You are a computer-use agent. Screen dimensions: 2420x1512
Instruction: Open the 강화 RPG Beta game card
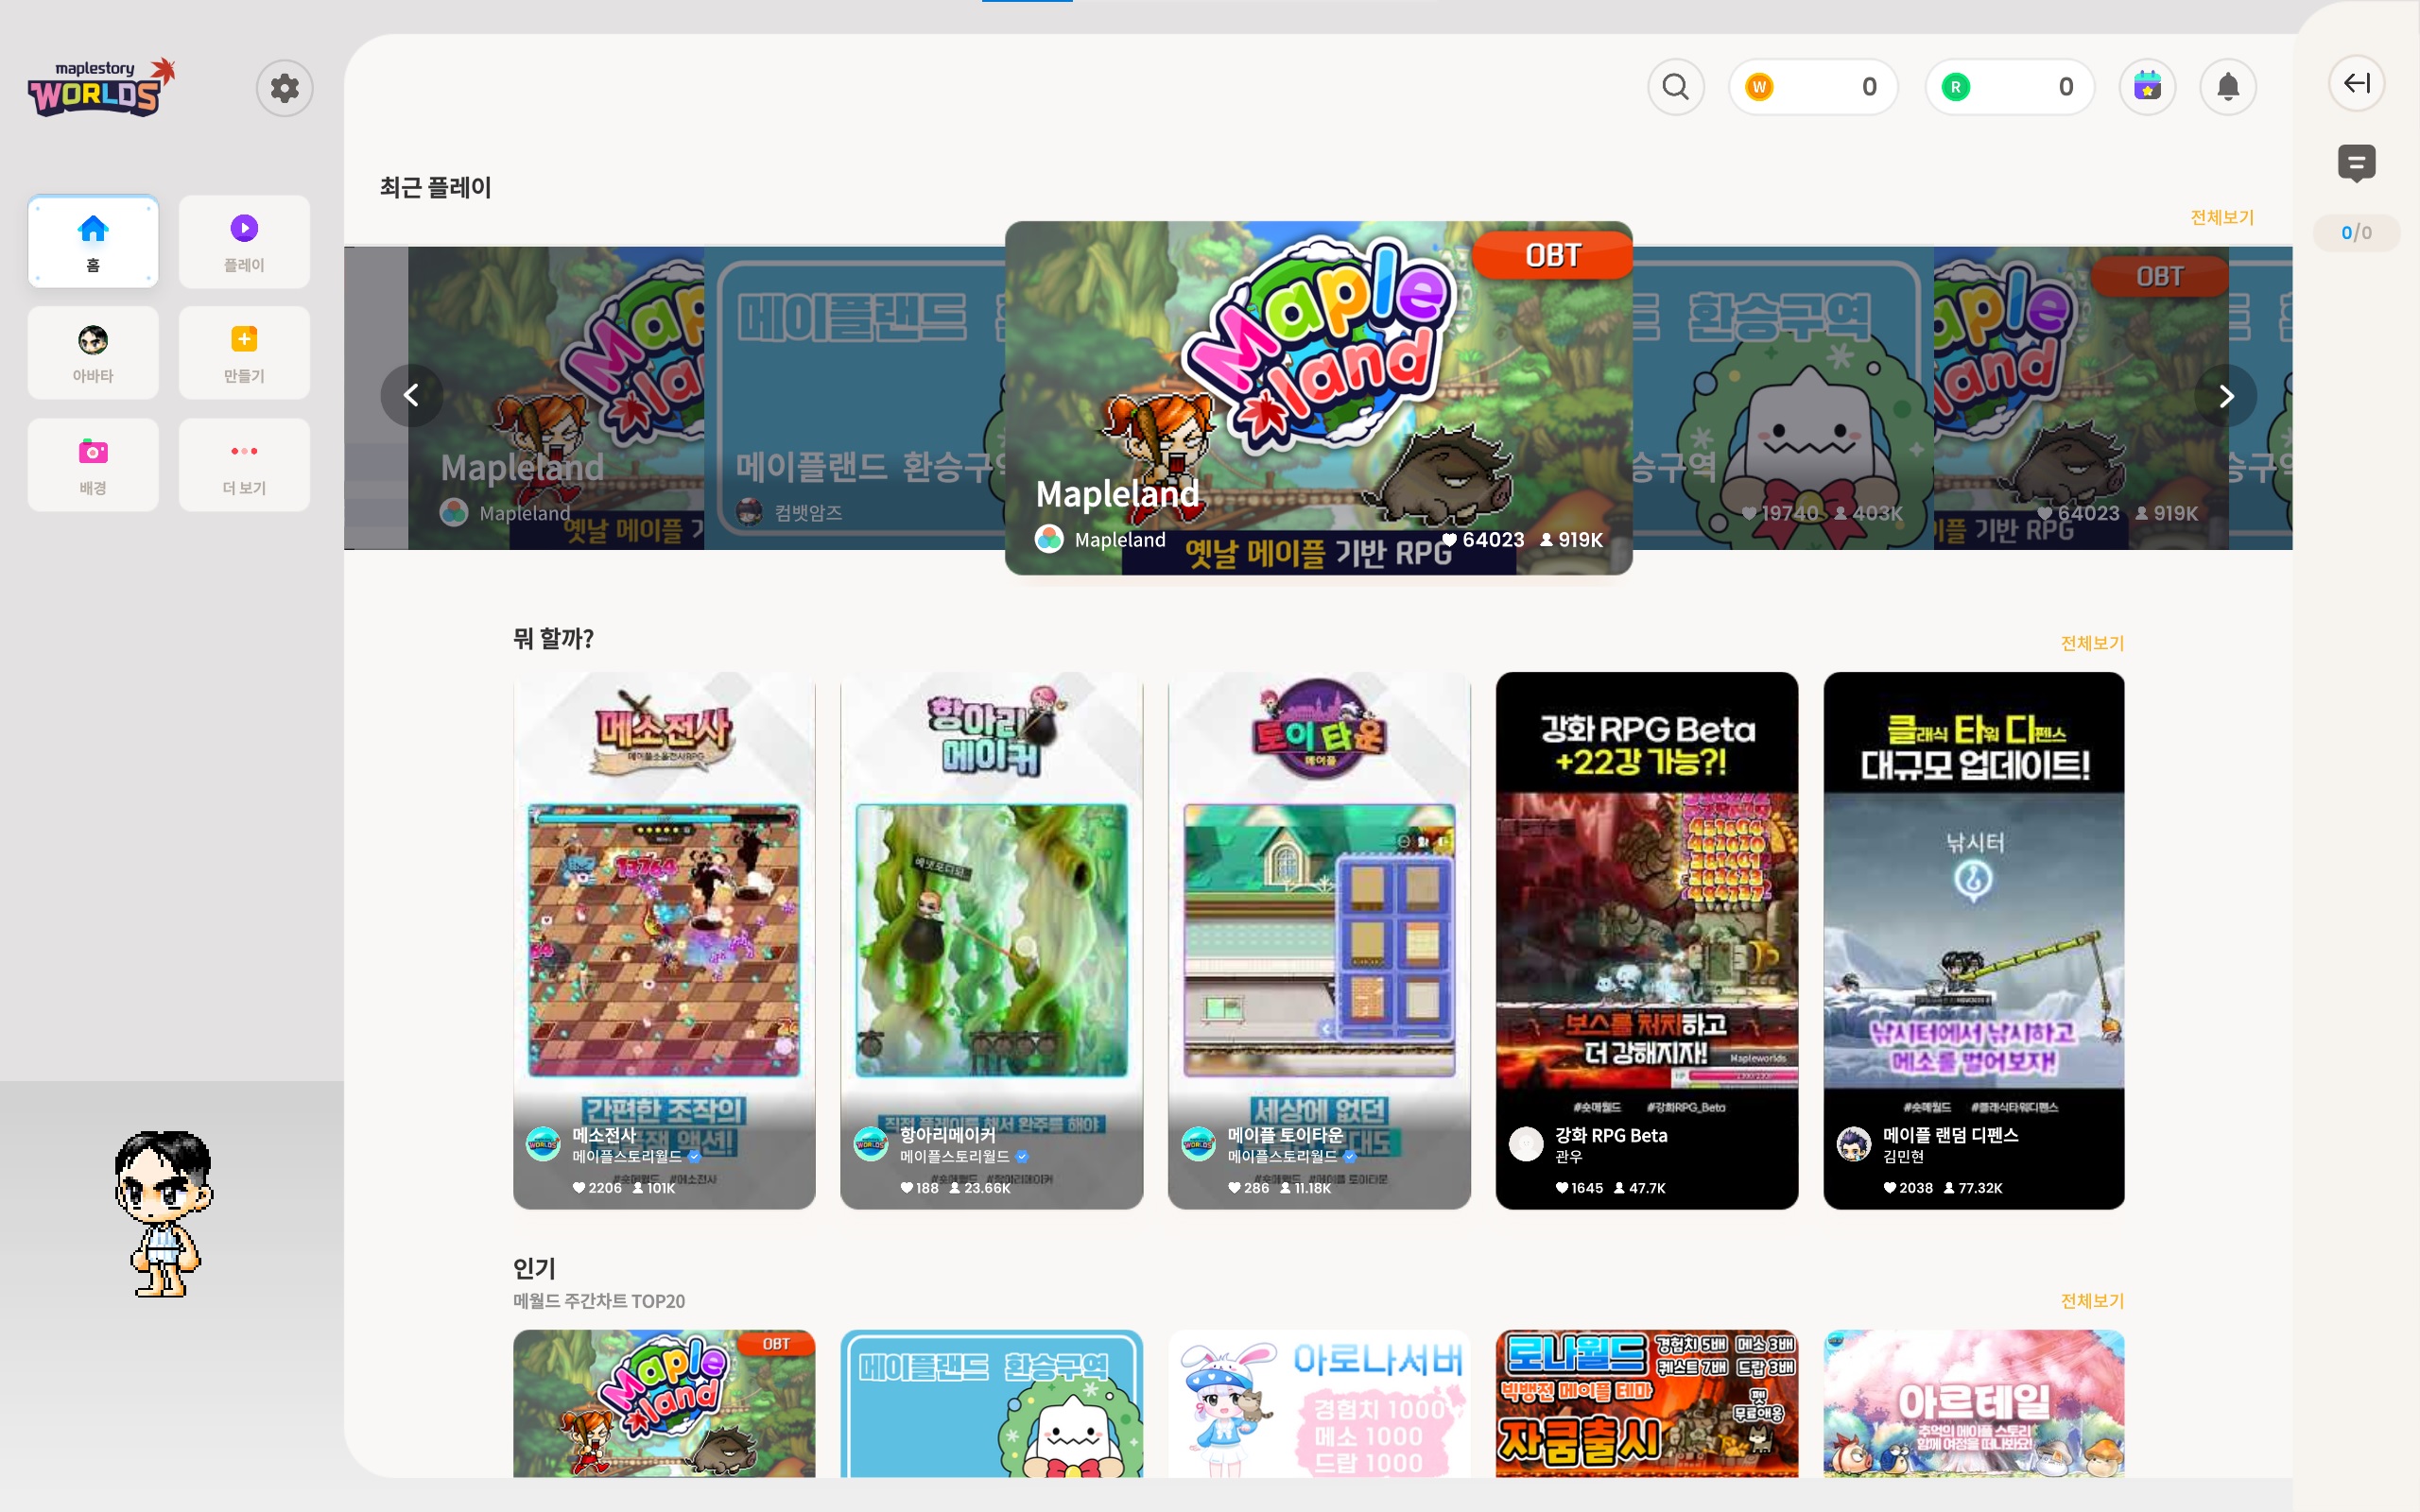click(x=1646, y=940)
